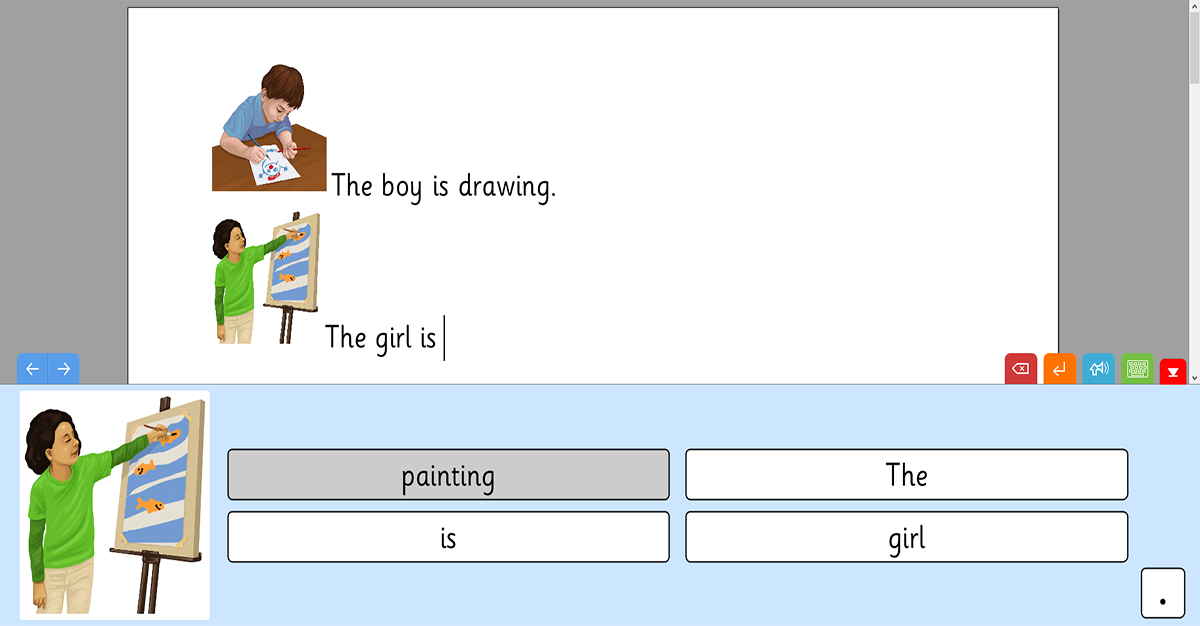Insert the word 'painting' from the grid
This screenshot has width=1200, height=626.
point(448,475)
